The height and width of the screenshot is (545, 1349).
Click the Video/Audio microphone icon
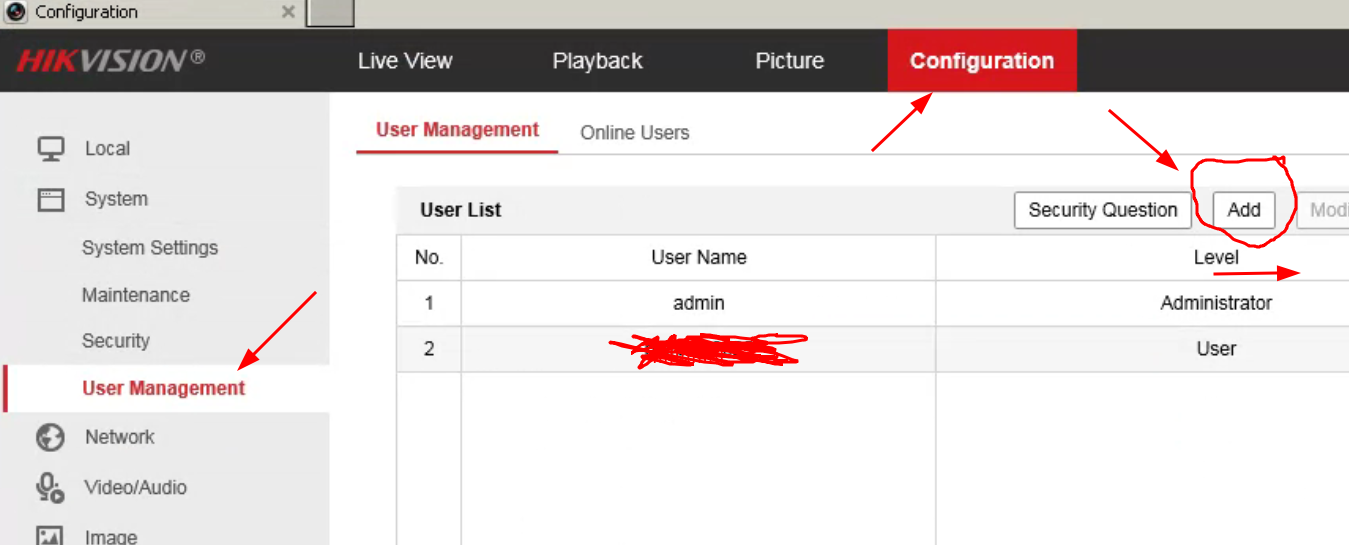(x=50, y=487)
